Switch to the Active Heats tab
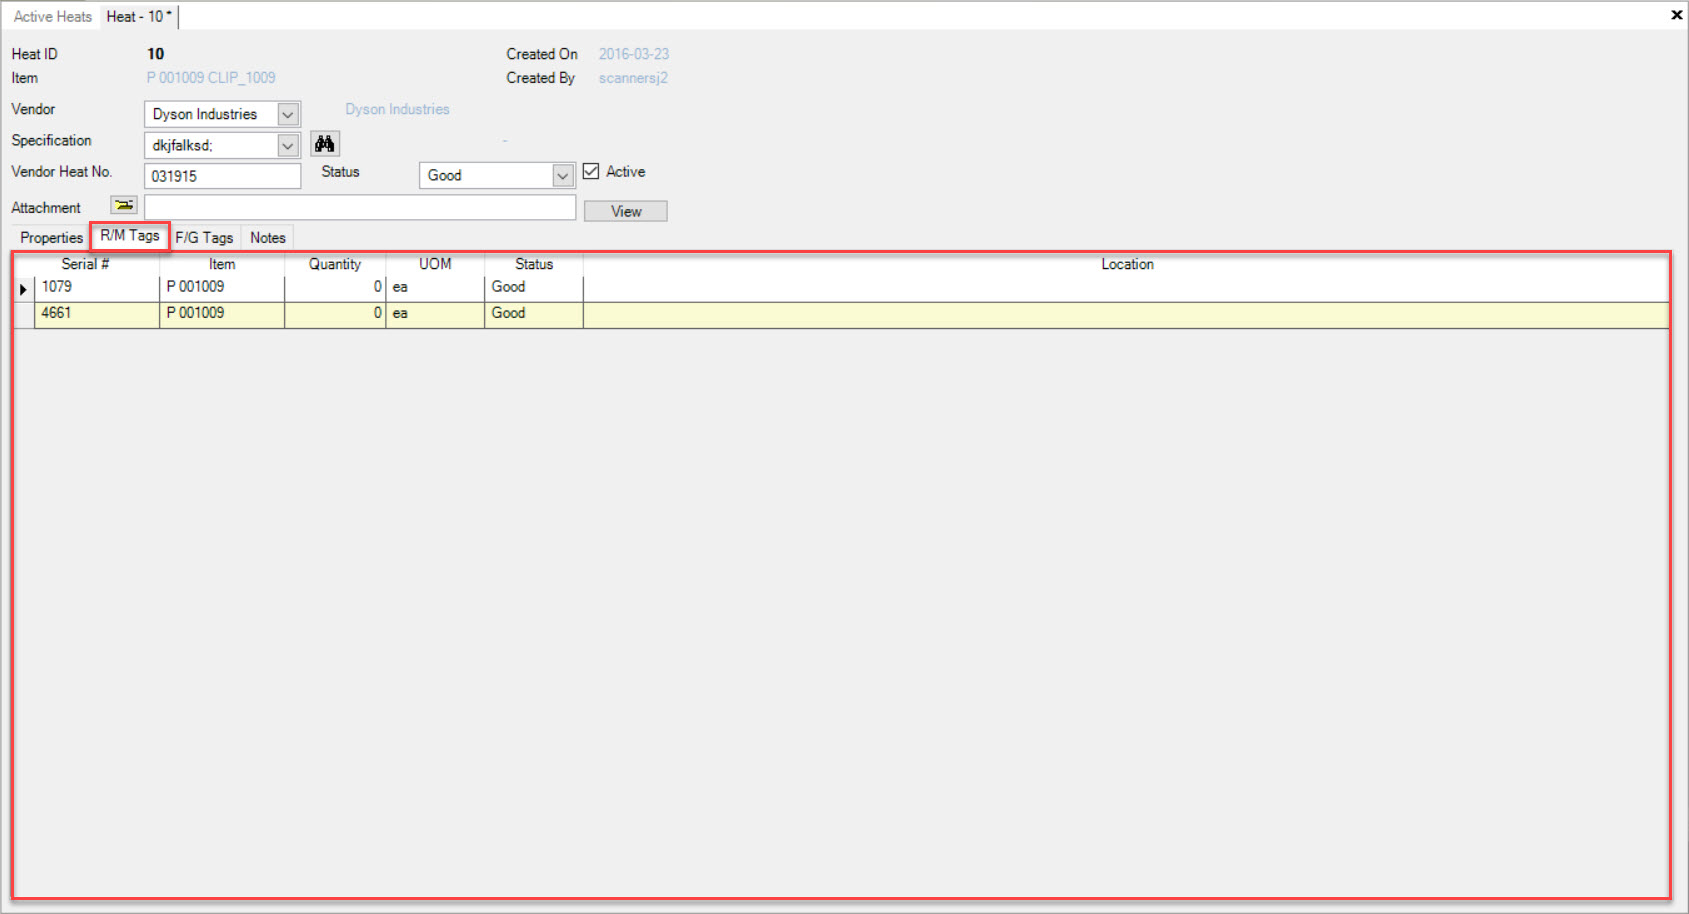The height and width of the screenshot is (914, 1689). 52,17
